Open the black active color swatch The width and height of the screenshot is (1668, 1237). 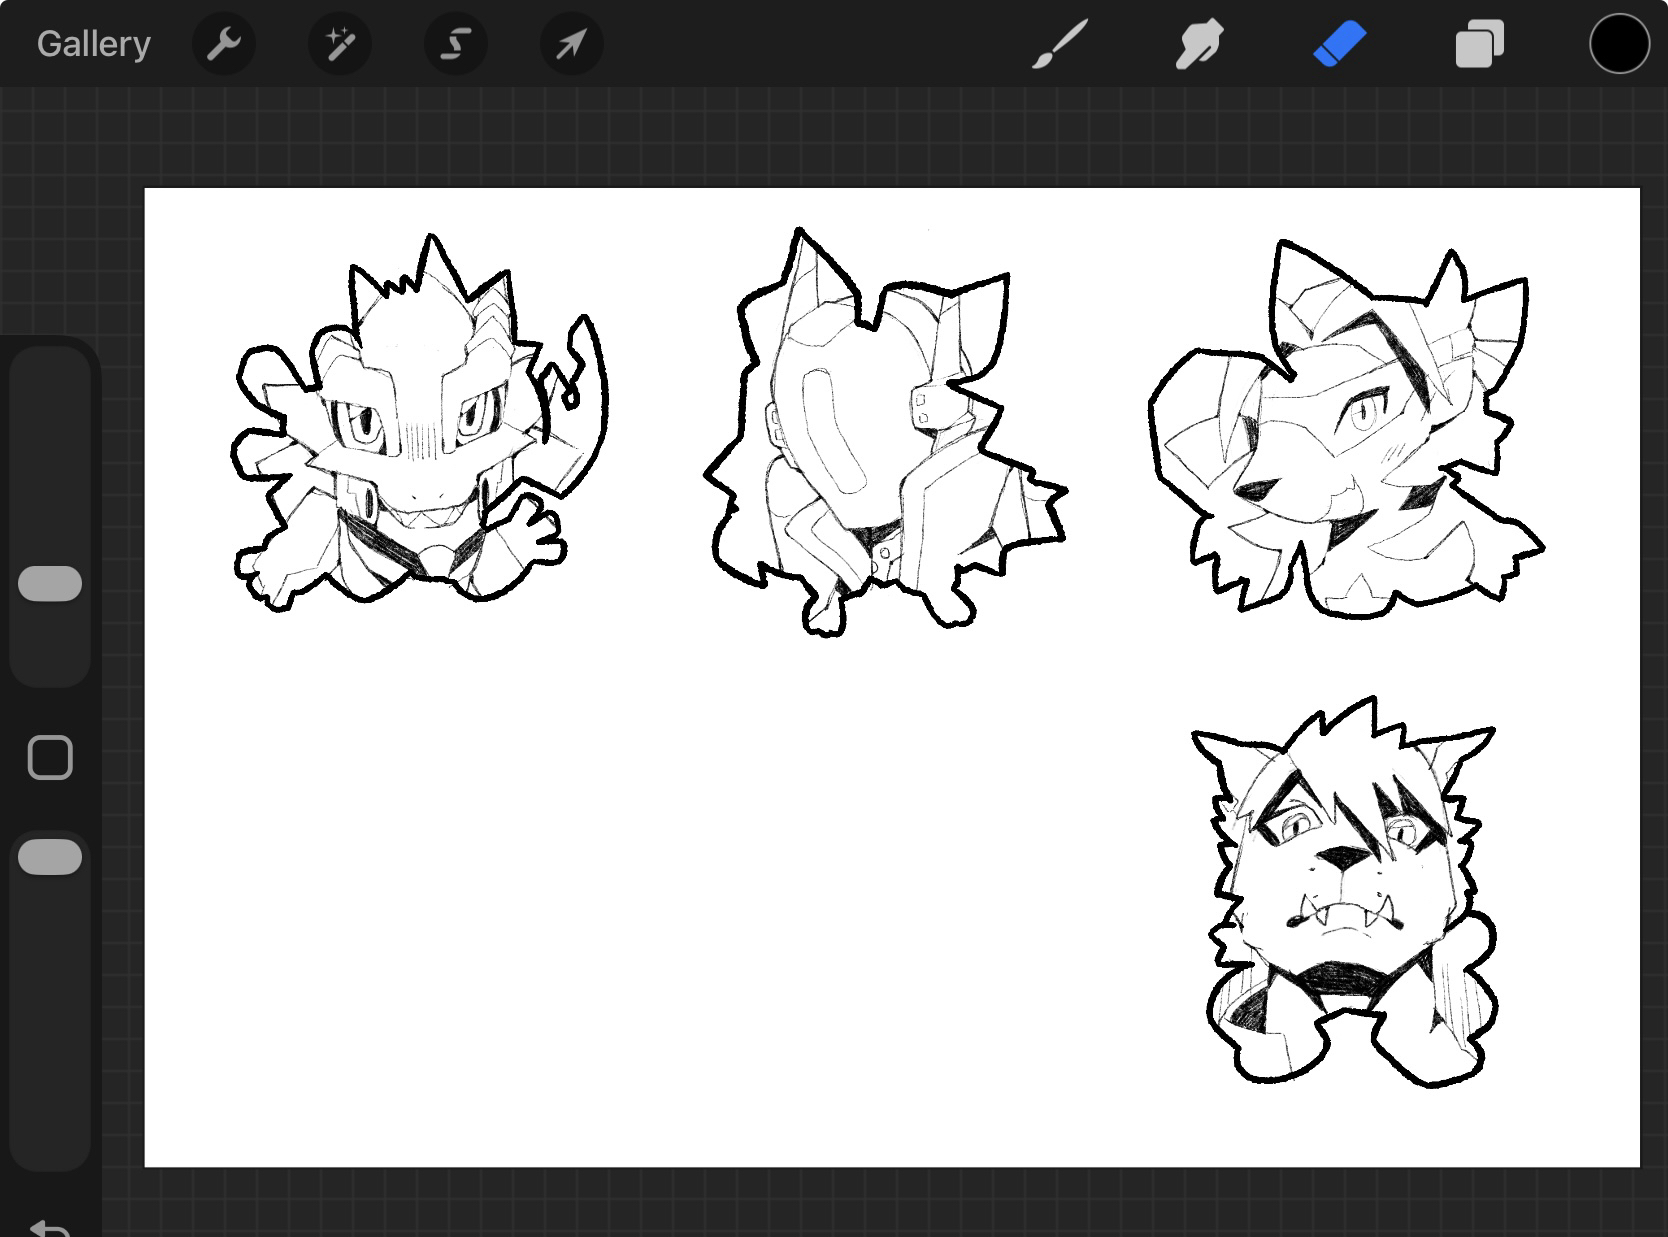(x=1619, y=44)
